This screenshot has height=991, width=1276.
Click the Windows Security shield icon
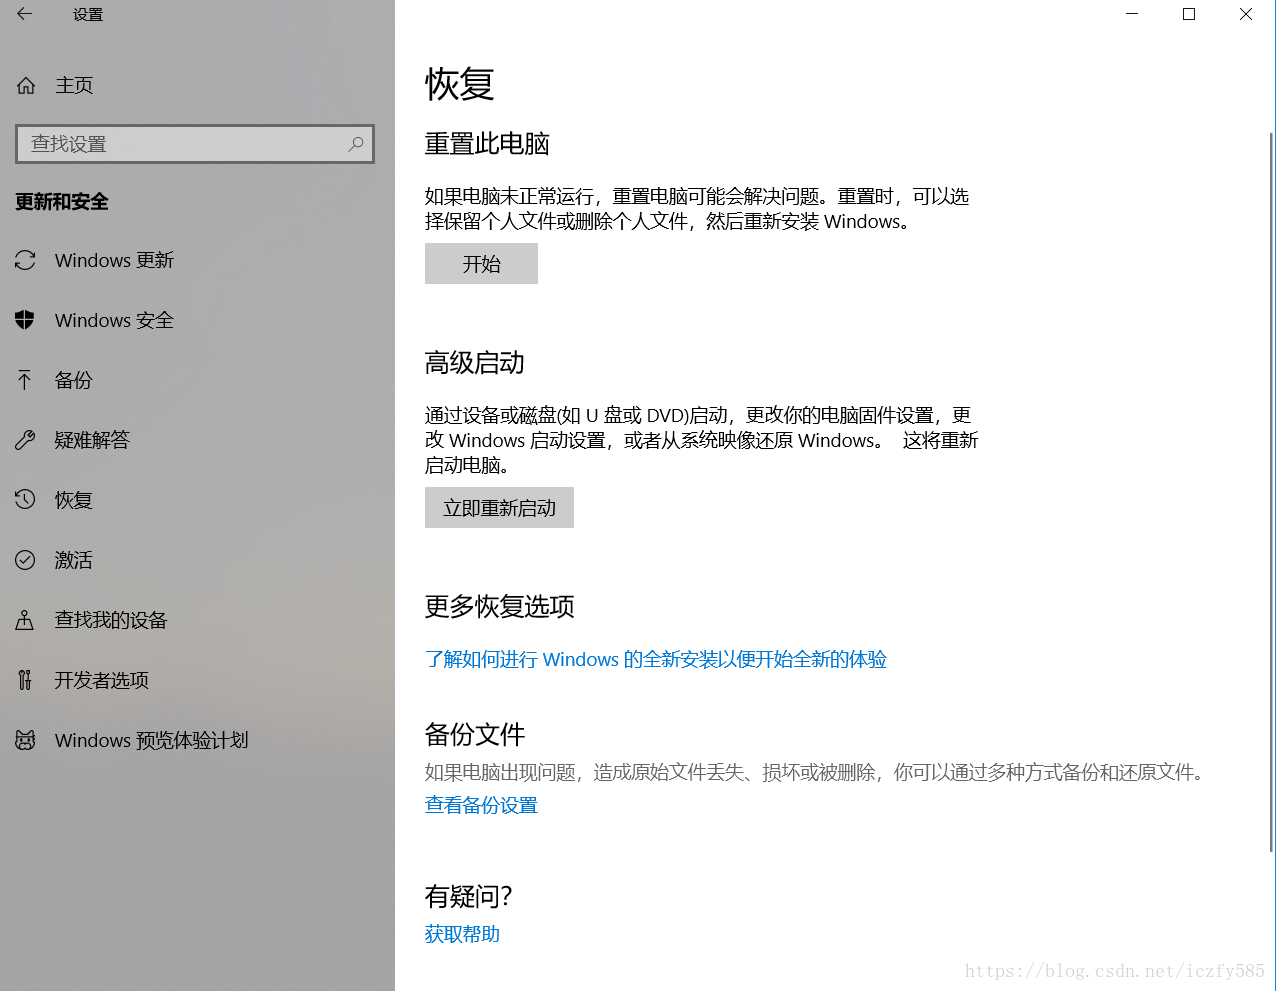[x=25, y=320]
